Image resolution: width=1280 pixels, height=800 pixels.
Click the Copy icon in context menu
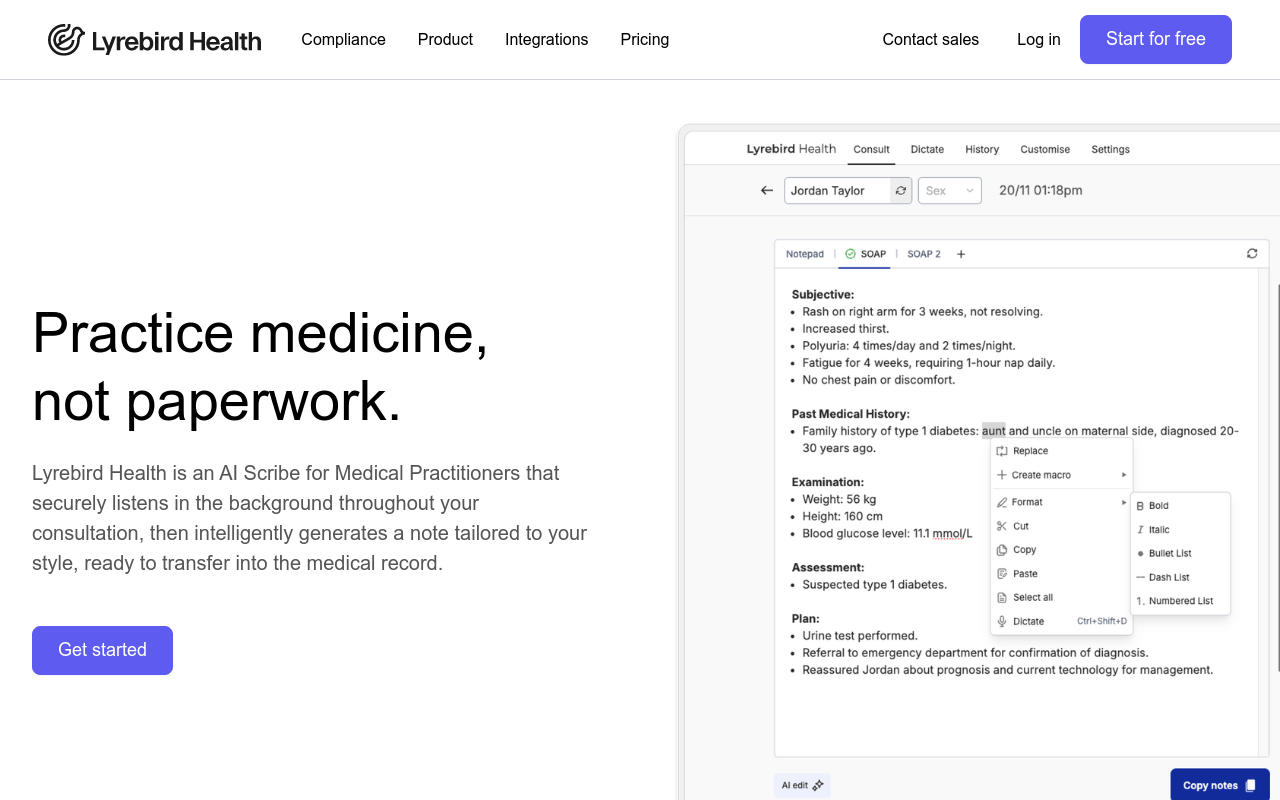1002,550
